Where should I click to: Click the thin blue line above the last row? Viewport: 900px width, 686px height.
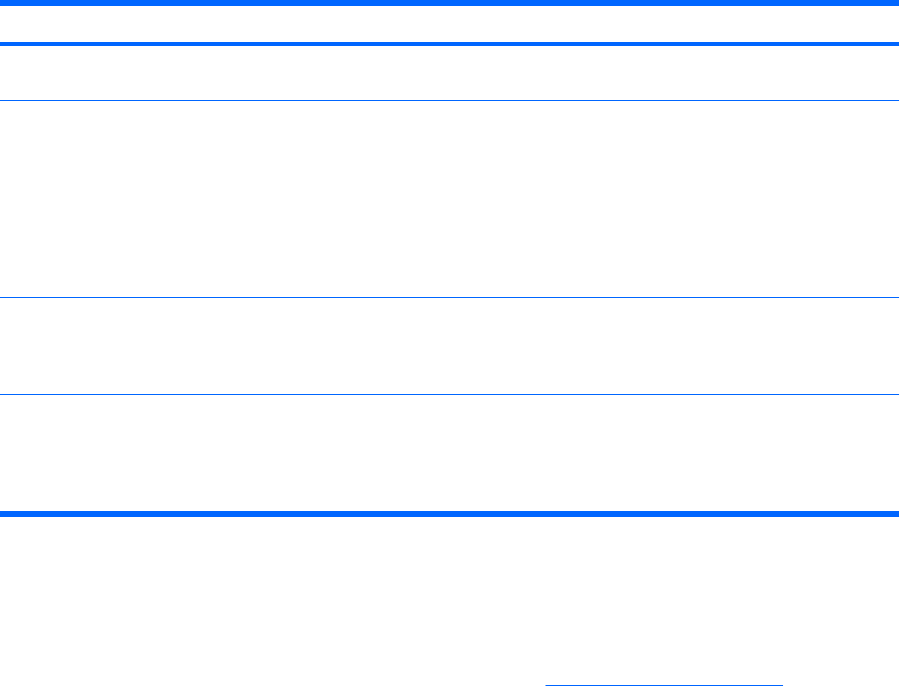pos(450,394)
